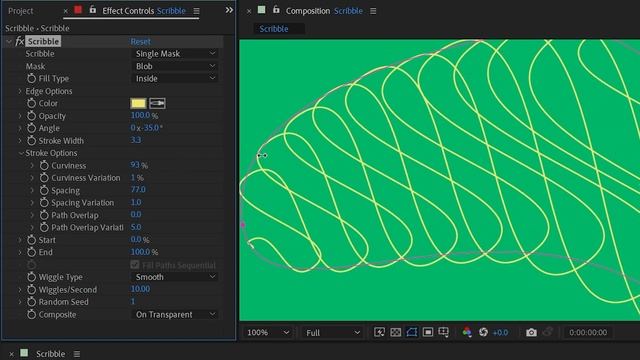
Task: Open the Composition panel menu
Action: tap(373, 11)
